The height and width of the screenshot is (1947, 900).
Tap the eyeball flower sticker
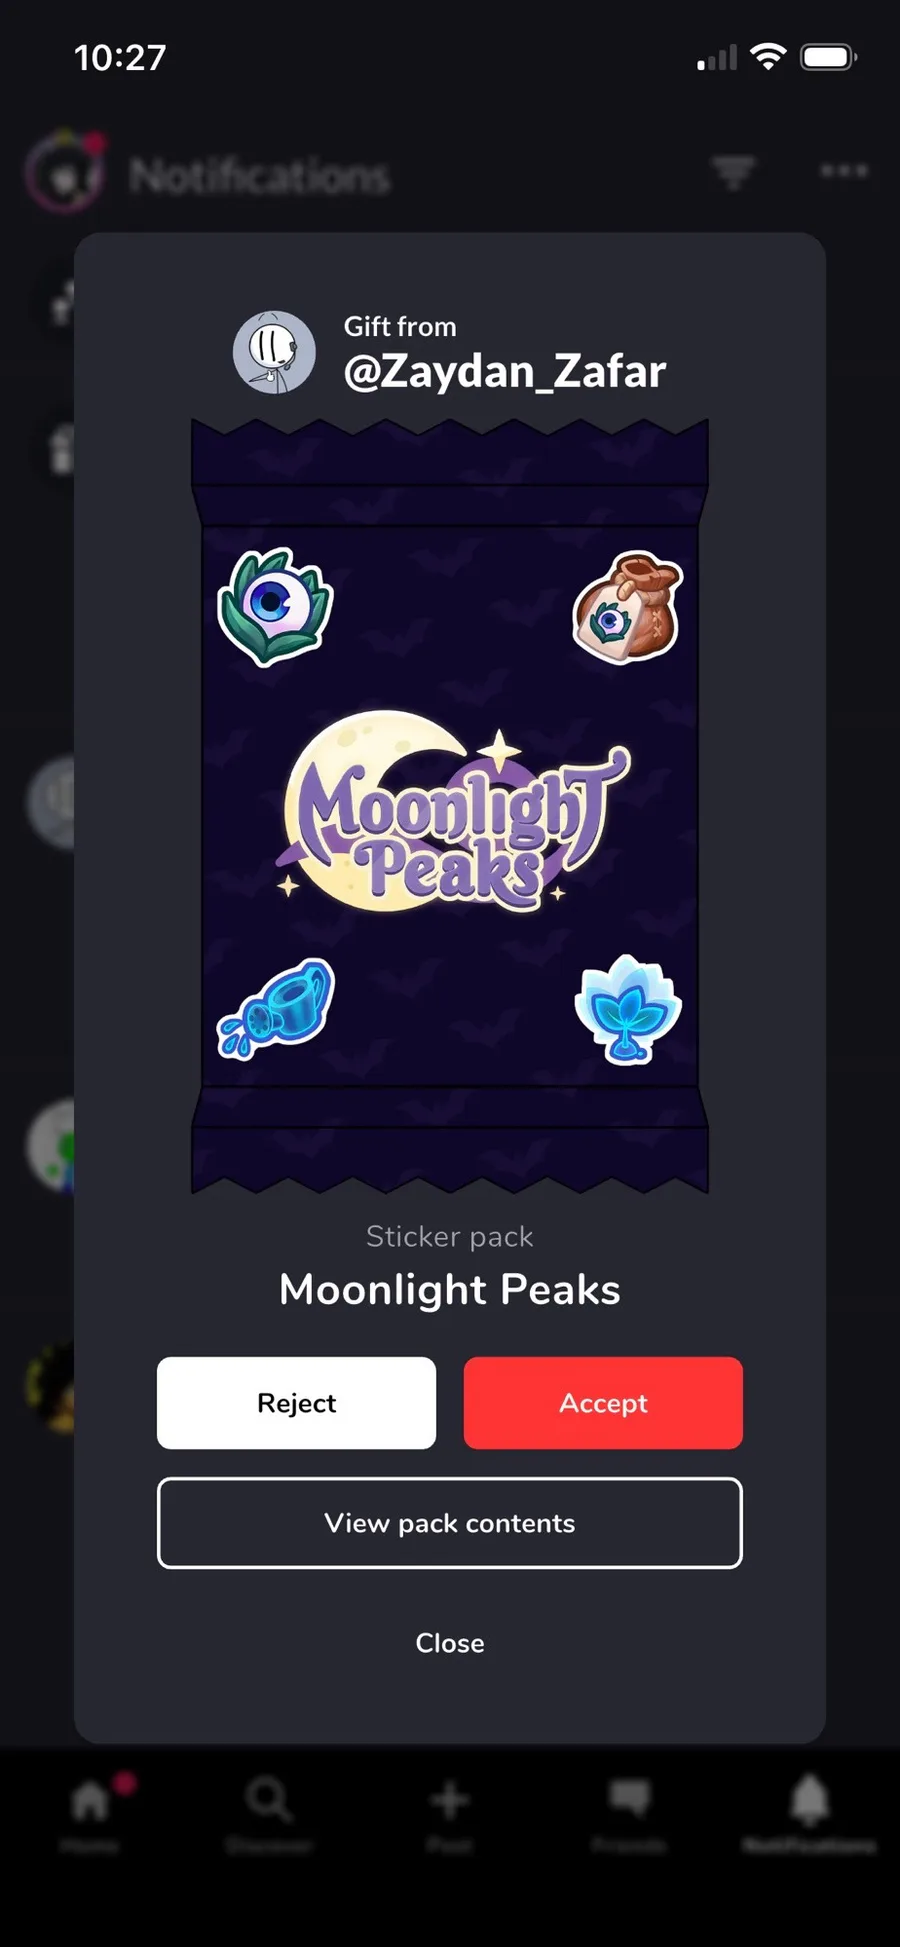[x=275, y=607]
